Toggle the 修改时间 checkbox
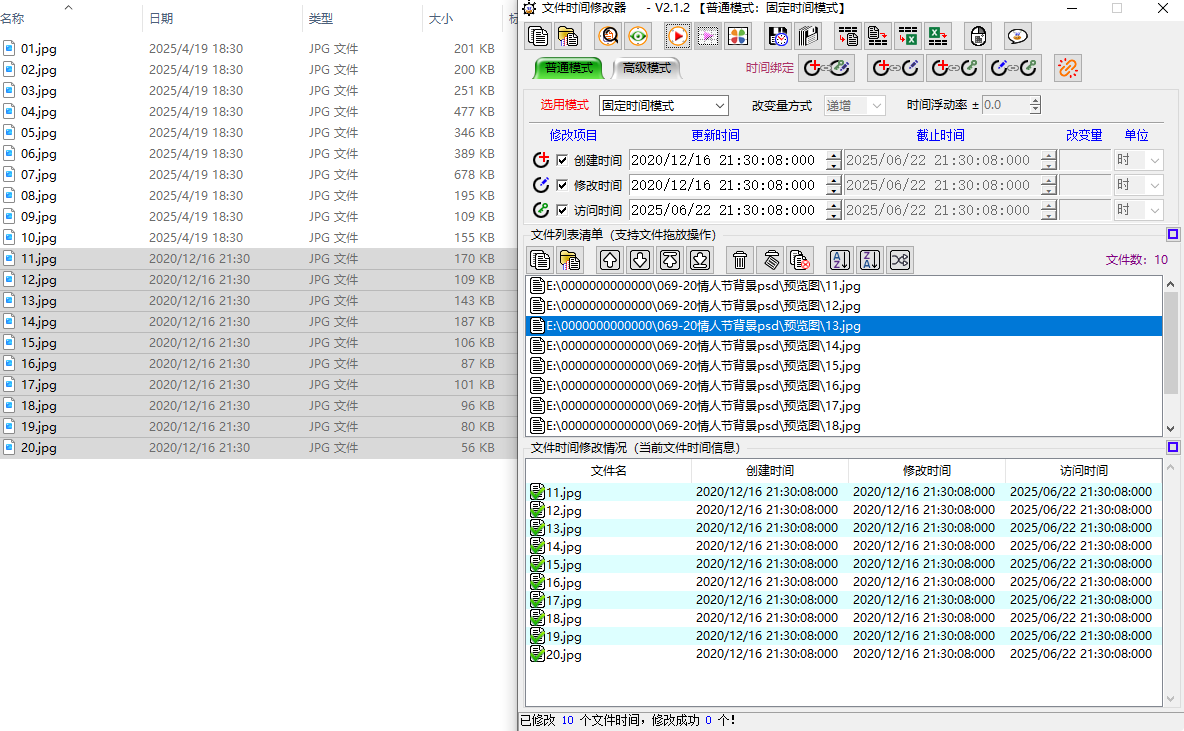This screenshot has height=731, width=1184. (x=562, y=185)
